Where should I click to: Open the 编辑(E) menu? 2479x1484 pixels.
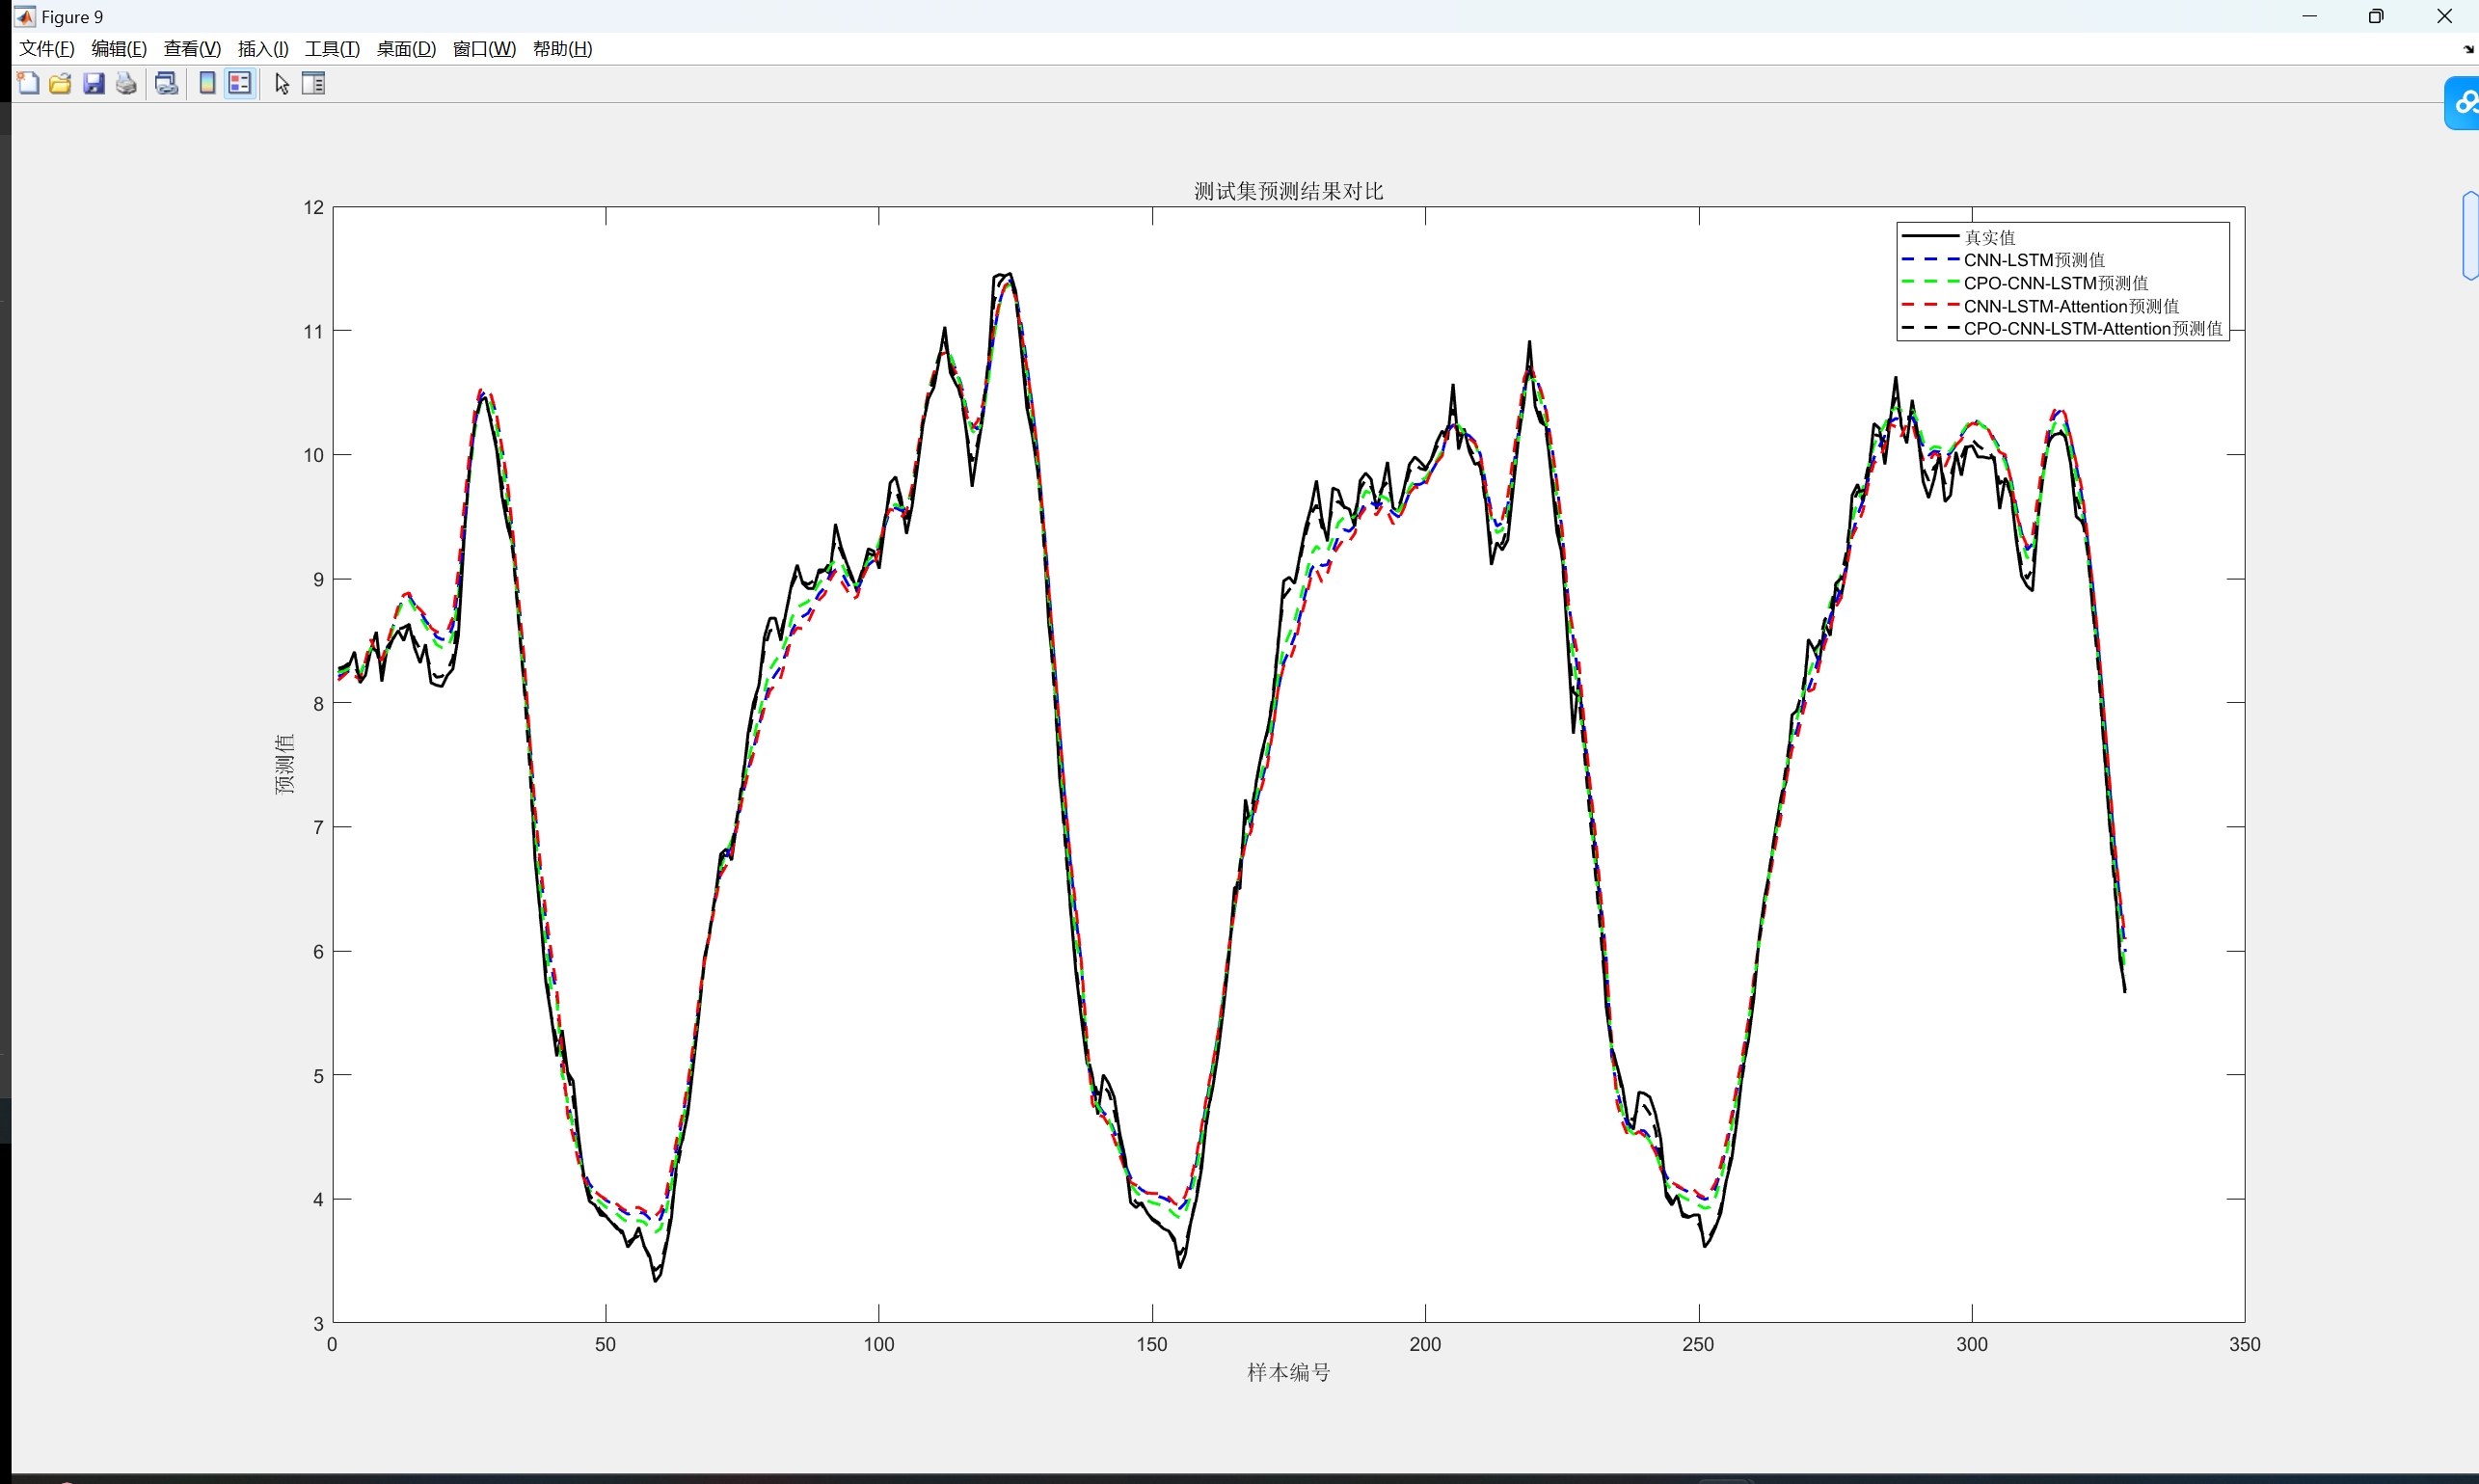tap(119, 49)
